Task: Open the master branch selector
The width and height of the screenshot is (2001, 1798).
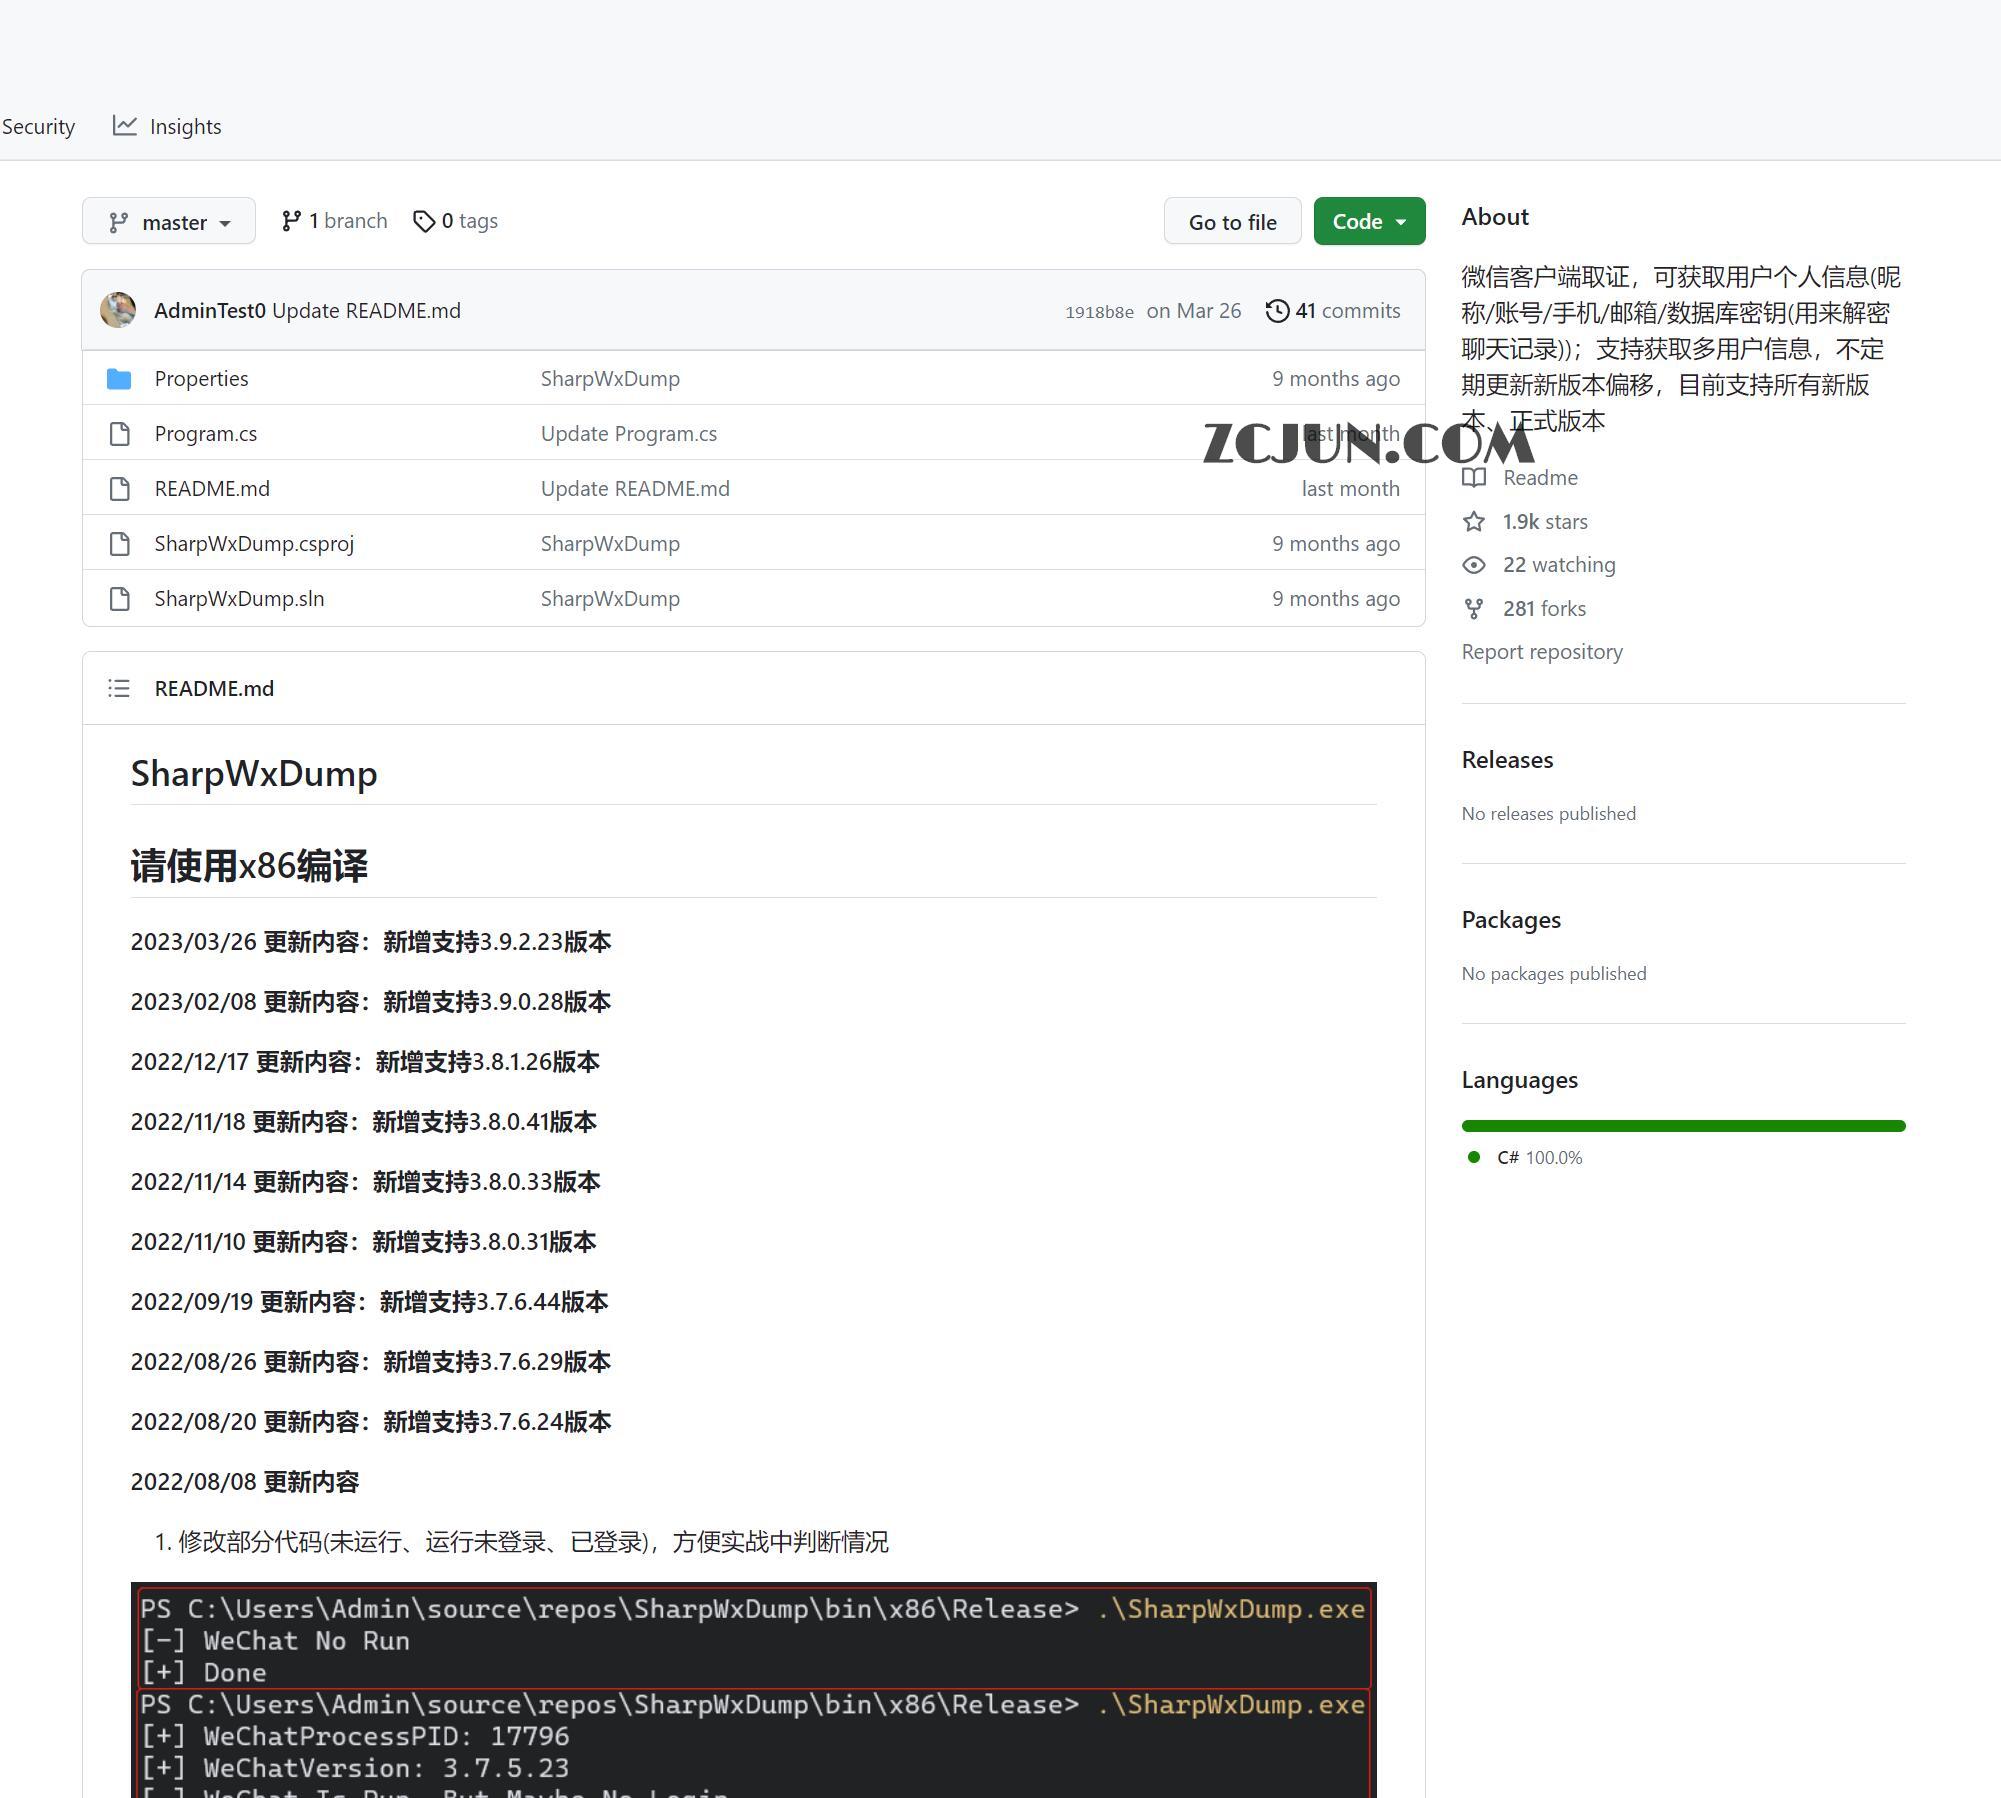Action: 168,221
